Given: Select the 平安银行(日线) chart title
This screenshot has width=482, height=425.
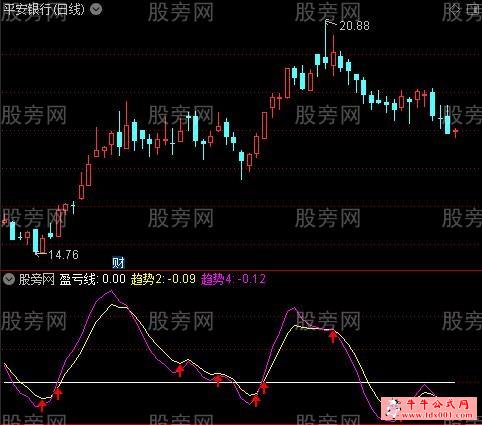Looking at the screenshot, I should point(43,9).
